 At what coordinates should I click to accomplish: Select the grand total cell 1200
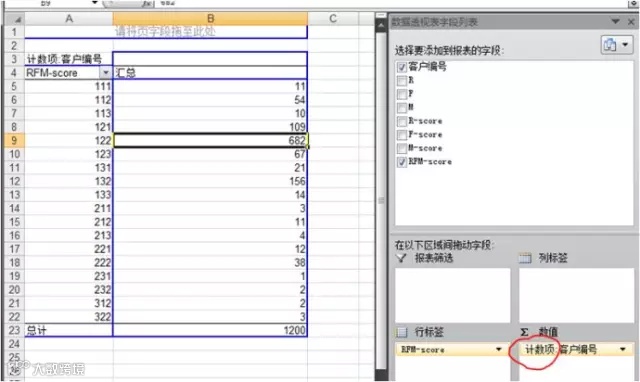point(210,330)
